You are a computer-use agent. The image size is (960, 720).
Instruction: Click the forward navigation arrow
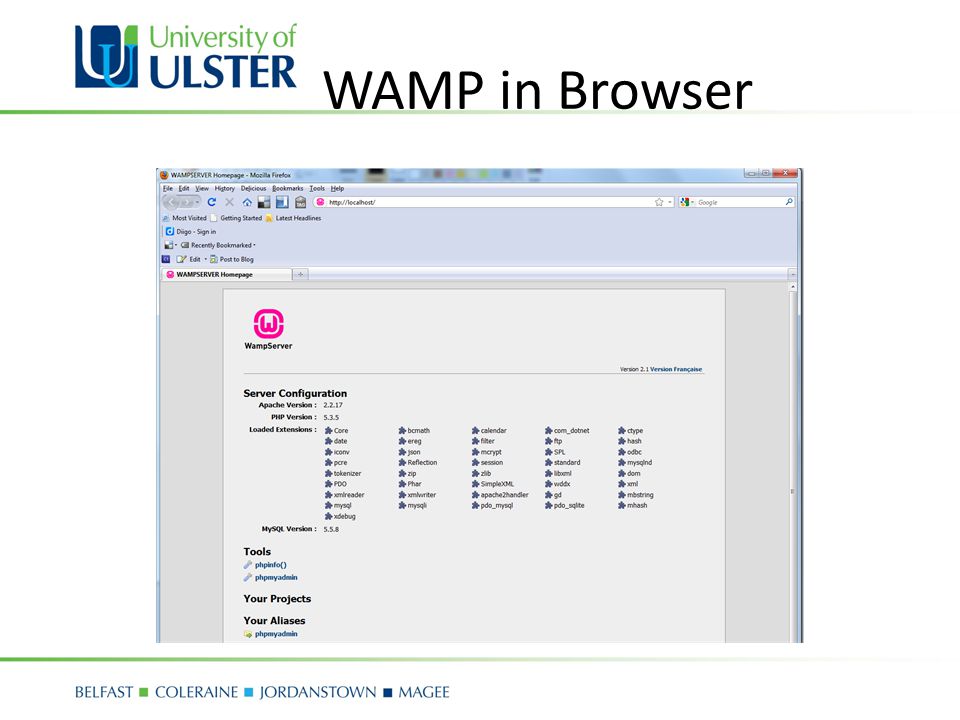(x=187, y=202)
